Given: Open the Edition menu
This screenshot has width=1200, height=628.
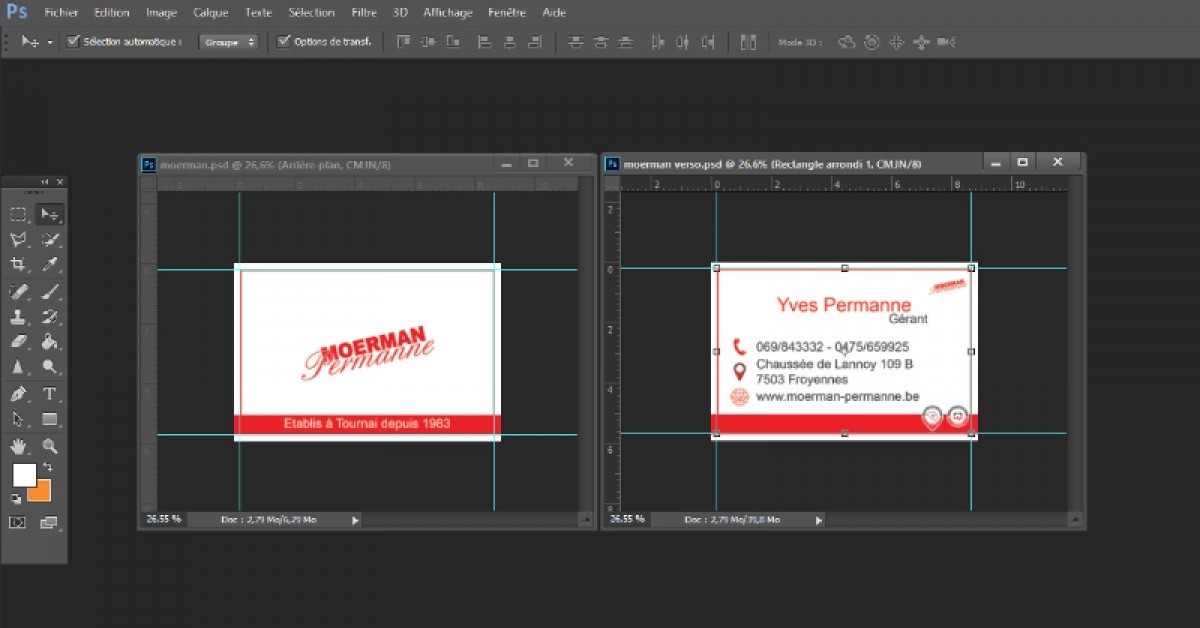Looking at the screenshot, I should click(x=112, y=13).
